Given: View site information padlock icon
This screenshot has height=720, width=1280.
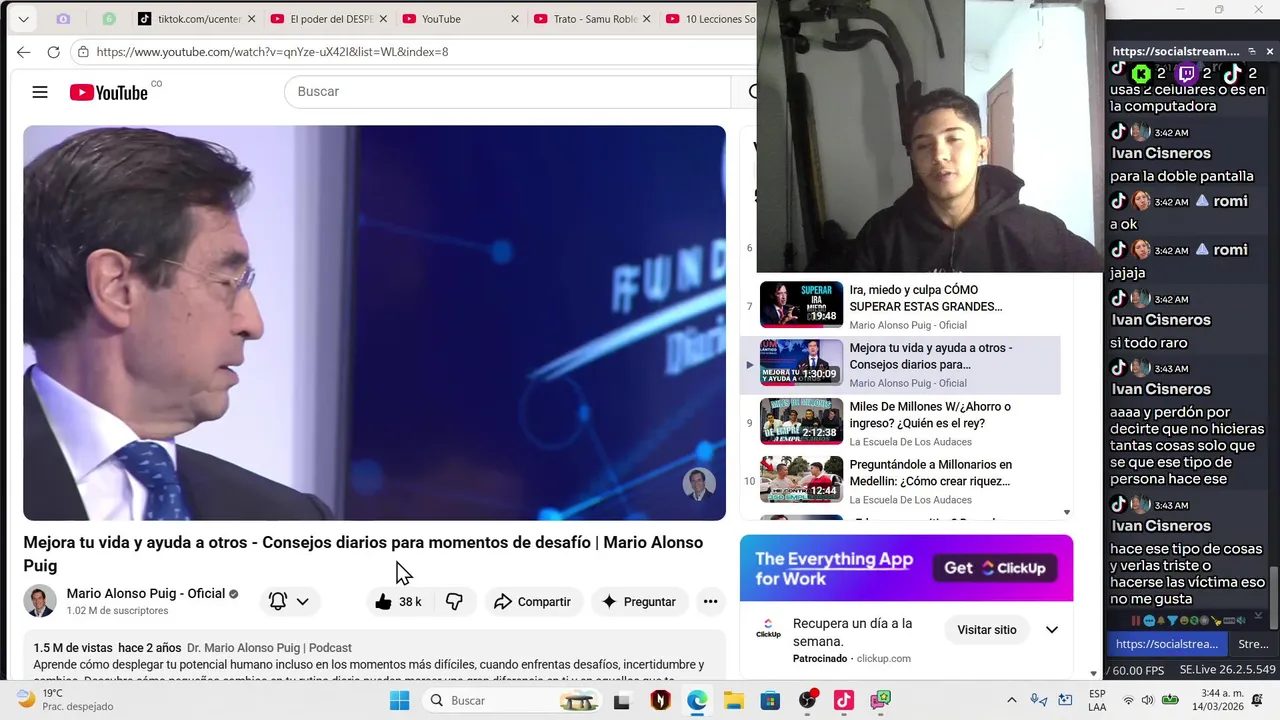Looking at the screenshot, I should click(84, 52).
